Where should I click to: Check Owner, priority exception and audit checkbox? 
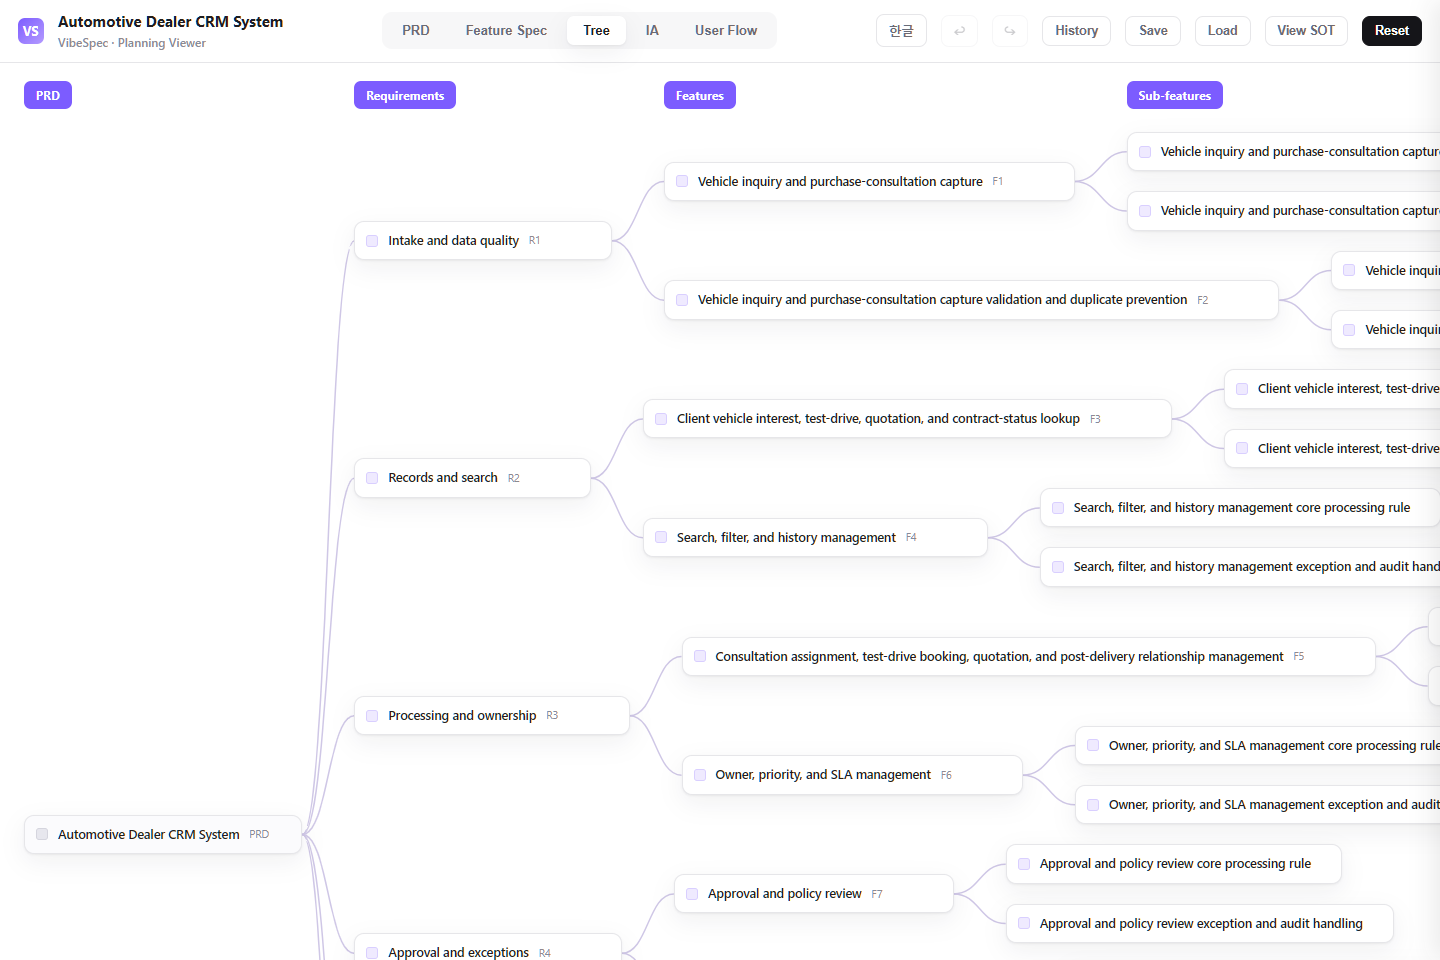click(x=1093, y=805)
